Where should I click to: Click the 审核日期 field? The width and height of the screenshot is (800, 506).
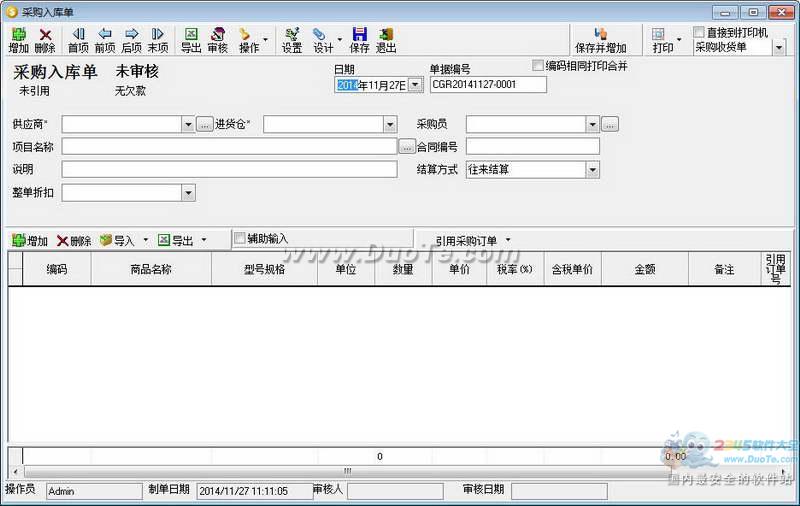pyautogui.click(x=559, y=491)
